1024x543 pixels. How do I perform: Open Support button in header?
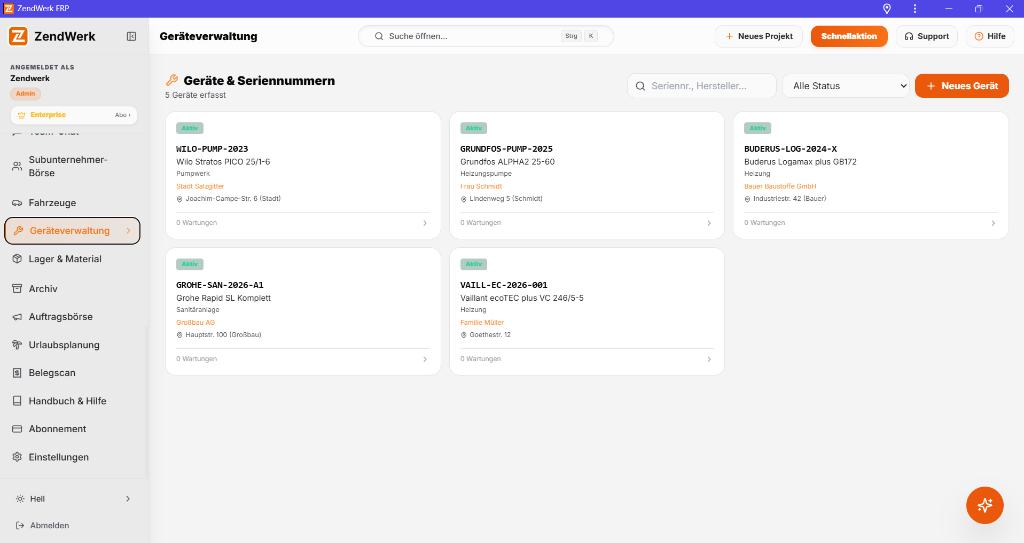pyautogui.click(x=927, y=37)
